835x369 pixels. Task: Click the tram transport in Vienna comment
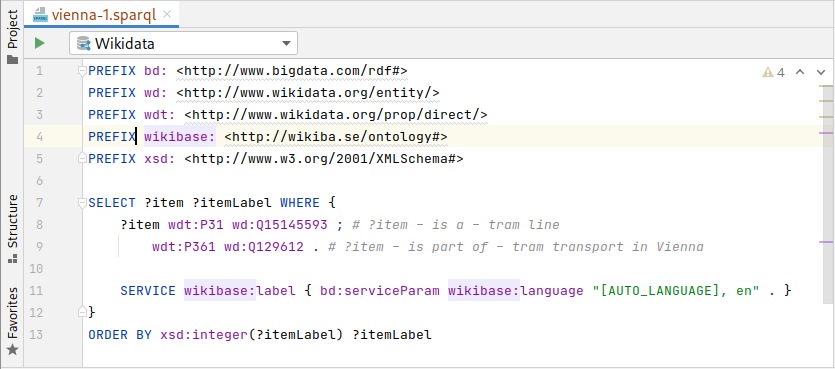tap(515, 247)
